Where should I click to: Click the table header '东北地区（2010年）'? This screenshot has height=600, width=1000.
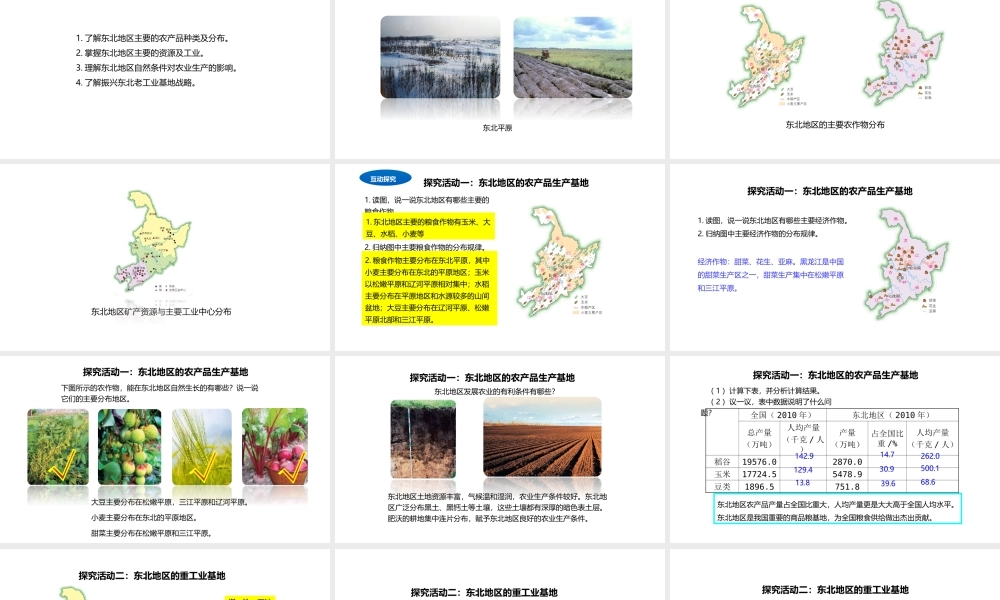click(x=892, y=415)
